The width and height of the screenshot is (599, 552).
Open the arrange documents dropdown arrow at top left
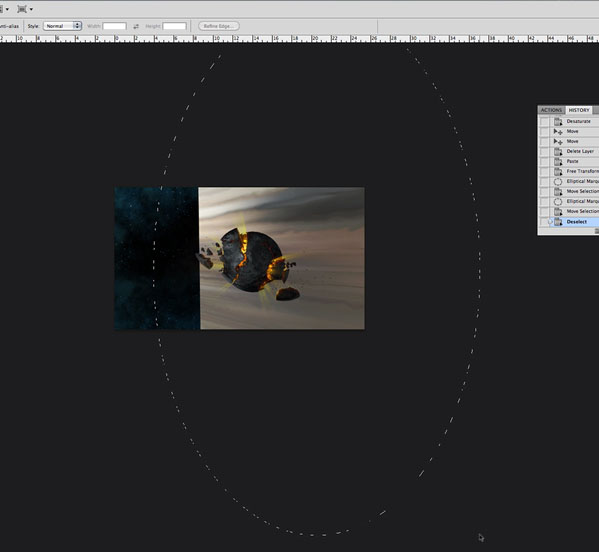tap(7, 9)
